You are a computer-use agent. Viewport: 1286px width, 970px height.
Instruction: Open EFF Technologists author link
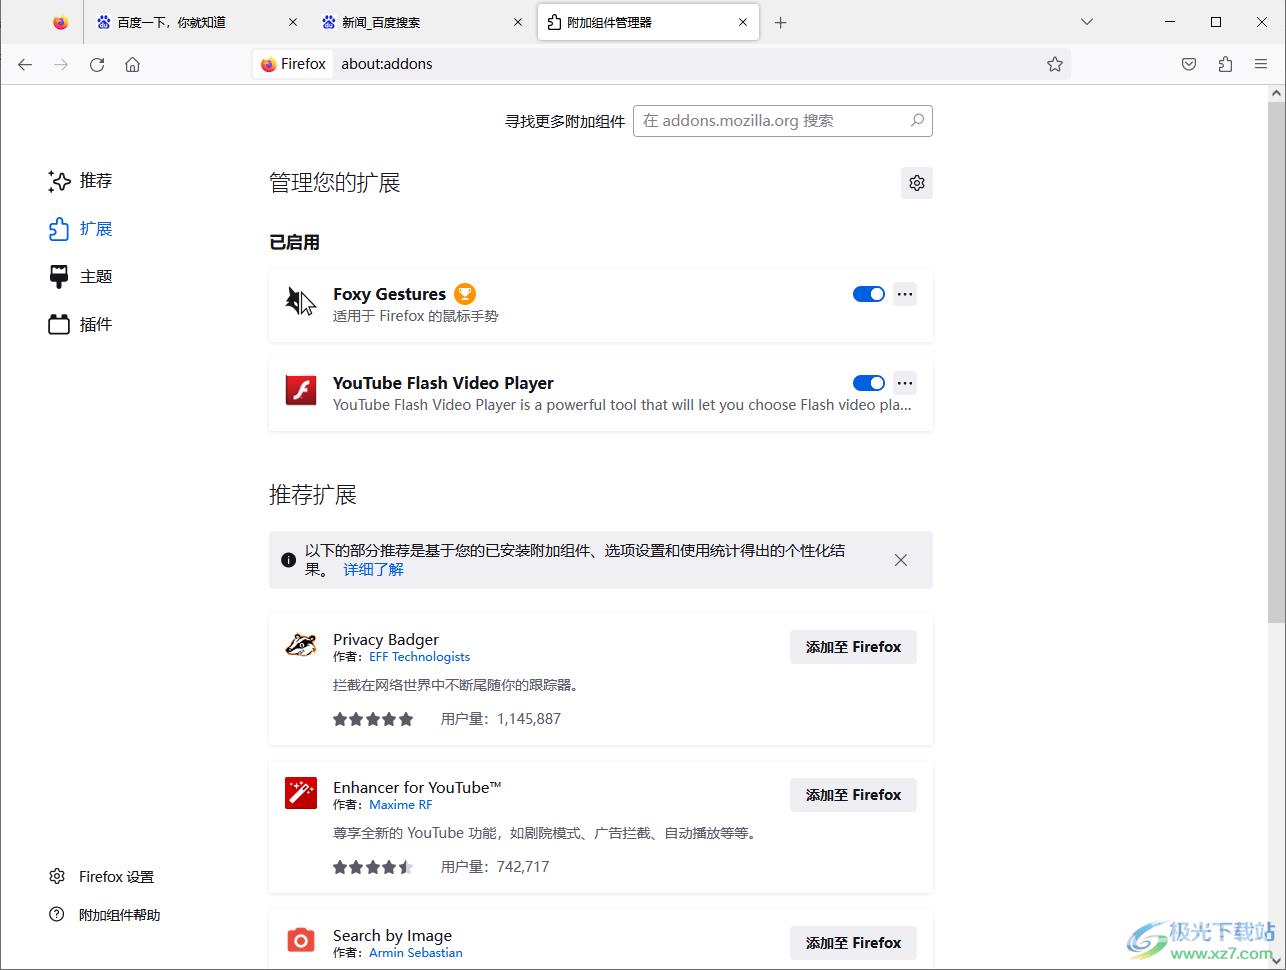pyautogui.click(x=419, y=657)
